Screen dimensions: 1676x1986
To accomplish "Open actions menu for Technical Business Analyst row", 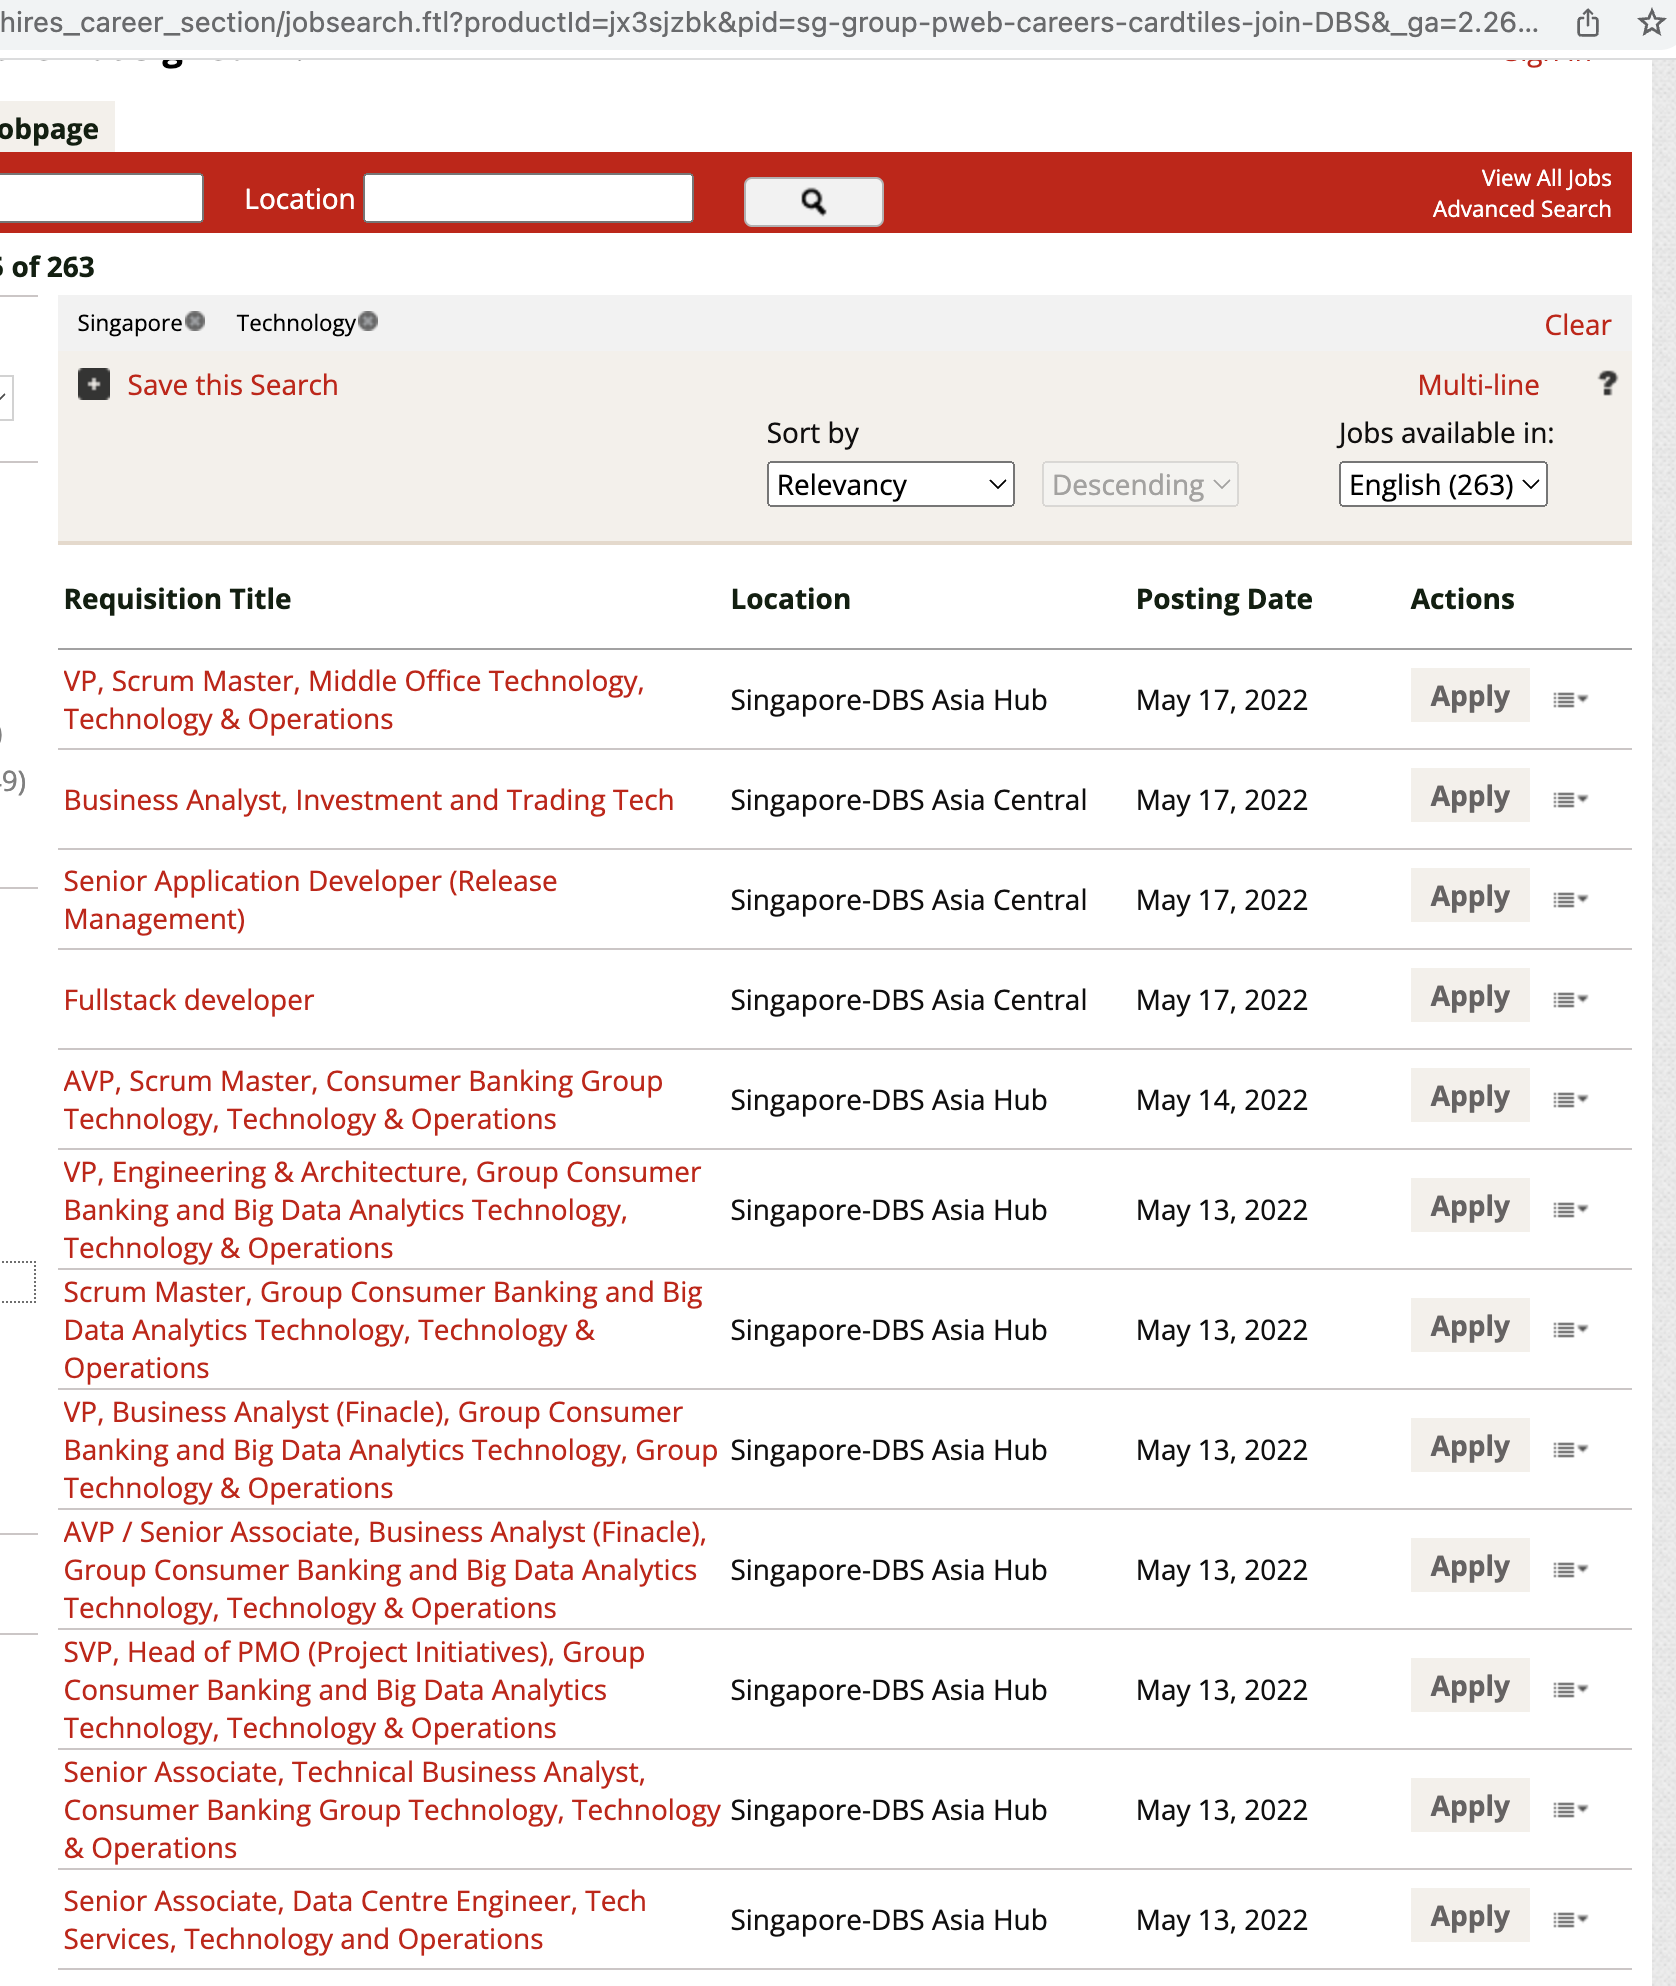I will 1570,1810.
